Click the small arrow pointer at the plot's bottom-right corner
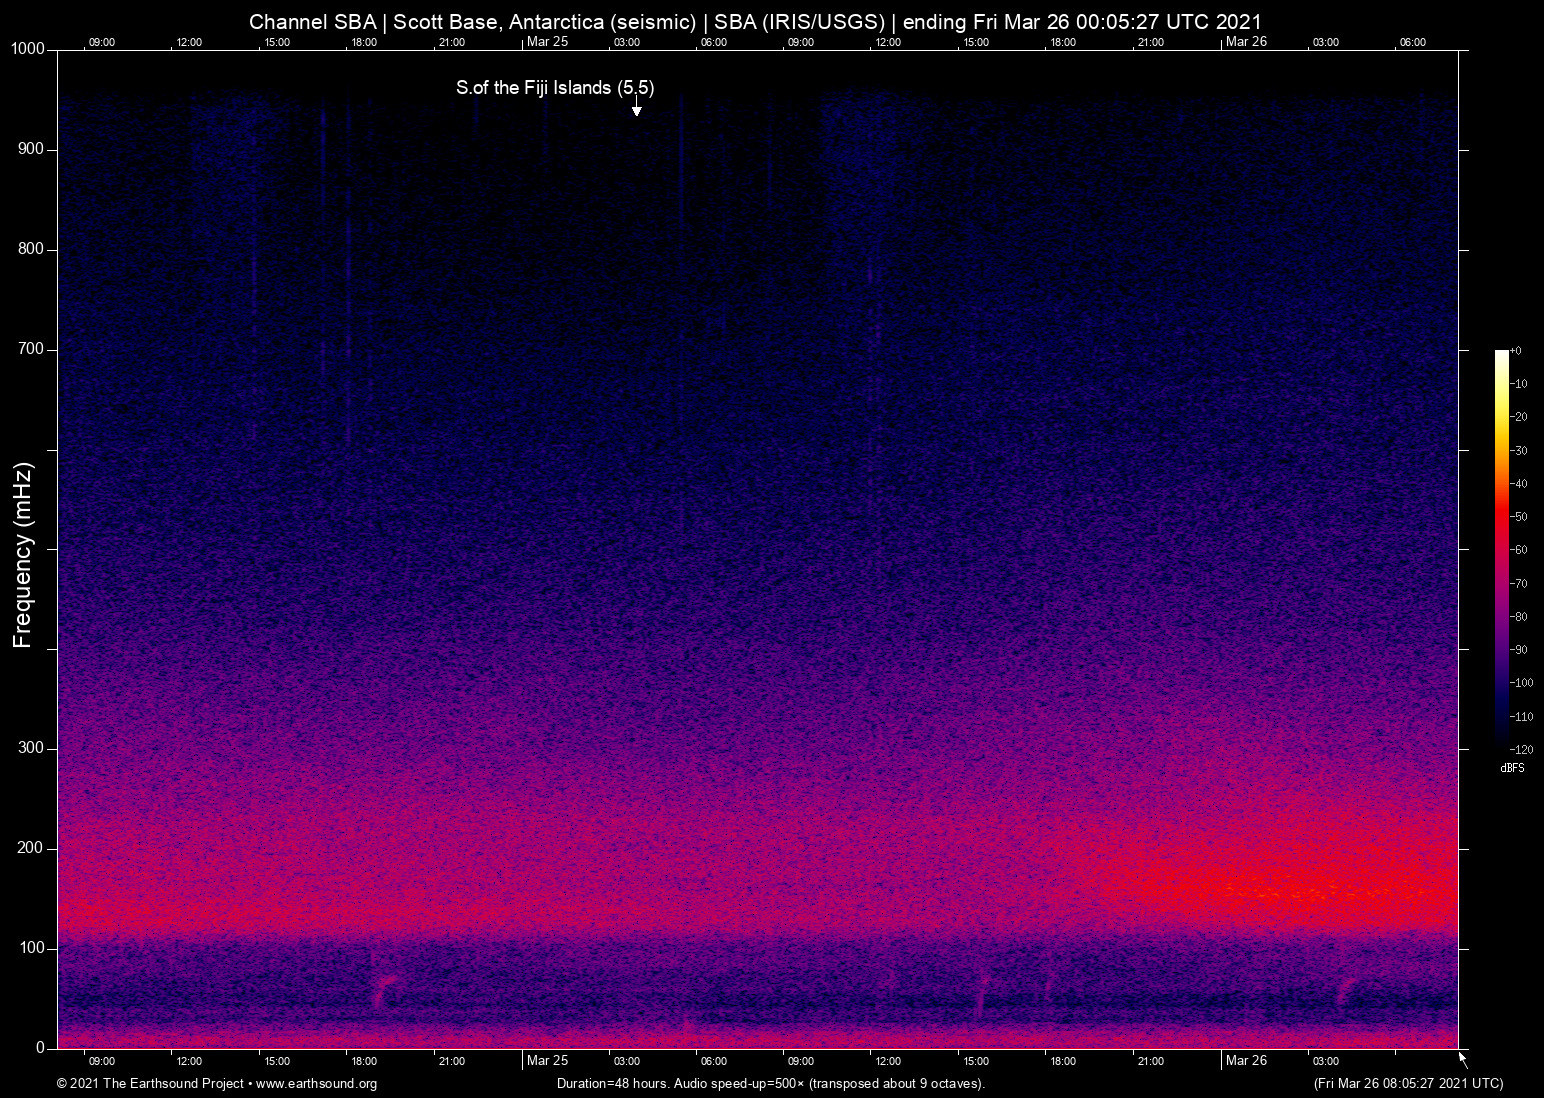The height and width of the screenshot is (1098, 1544). [1463, 1059]
